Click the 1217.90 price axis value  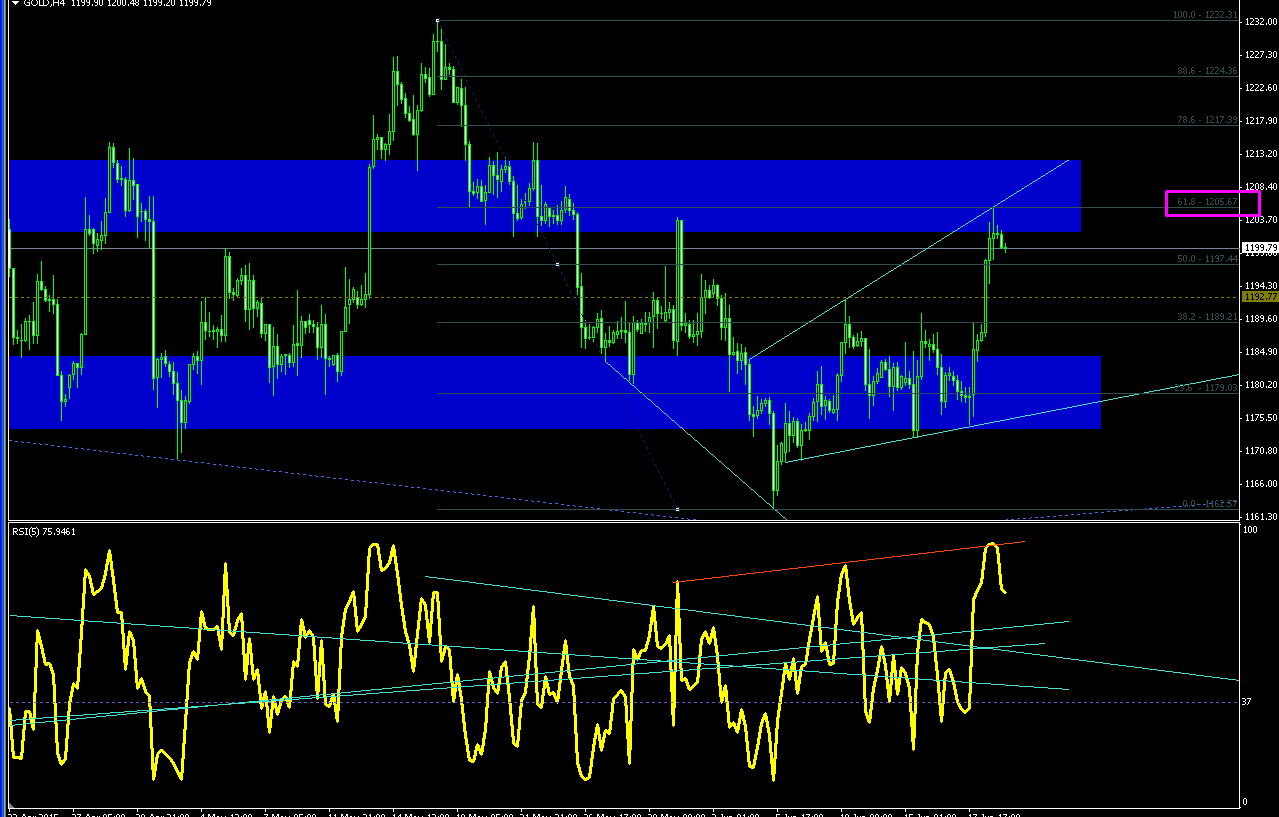[1260, 121]
